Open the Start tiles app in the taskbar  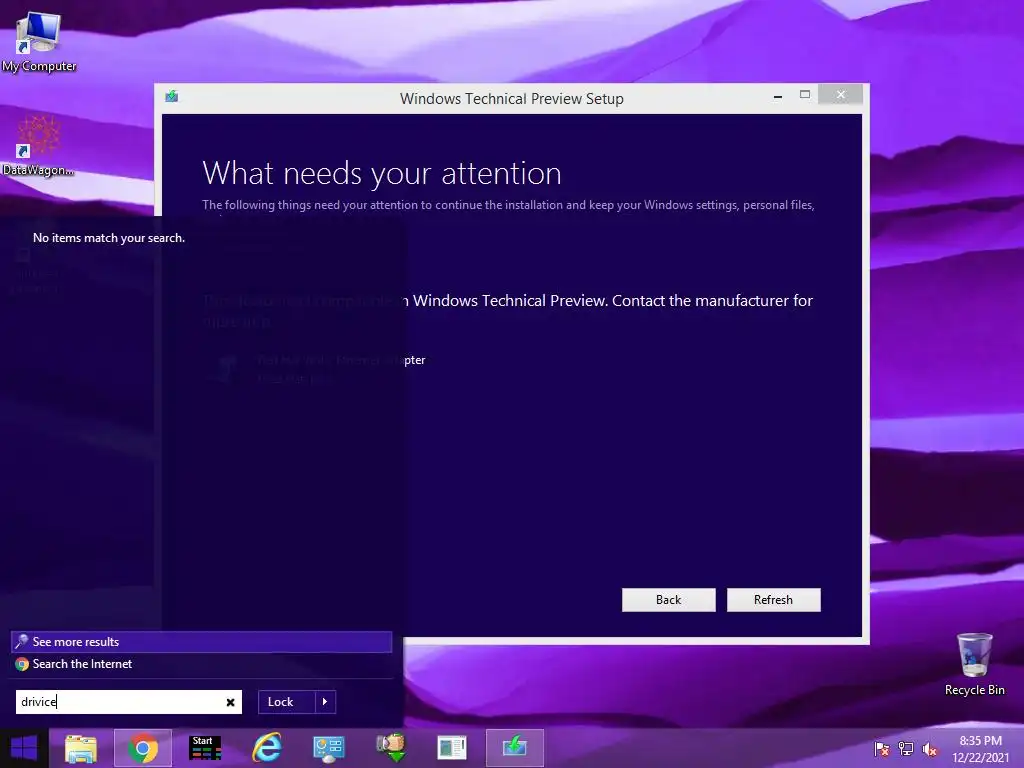(204, 748)
